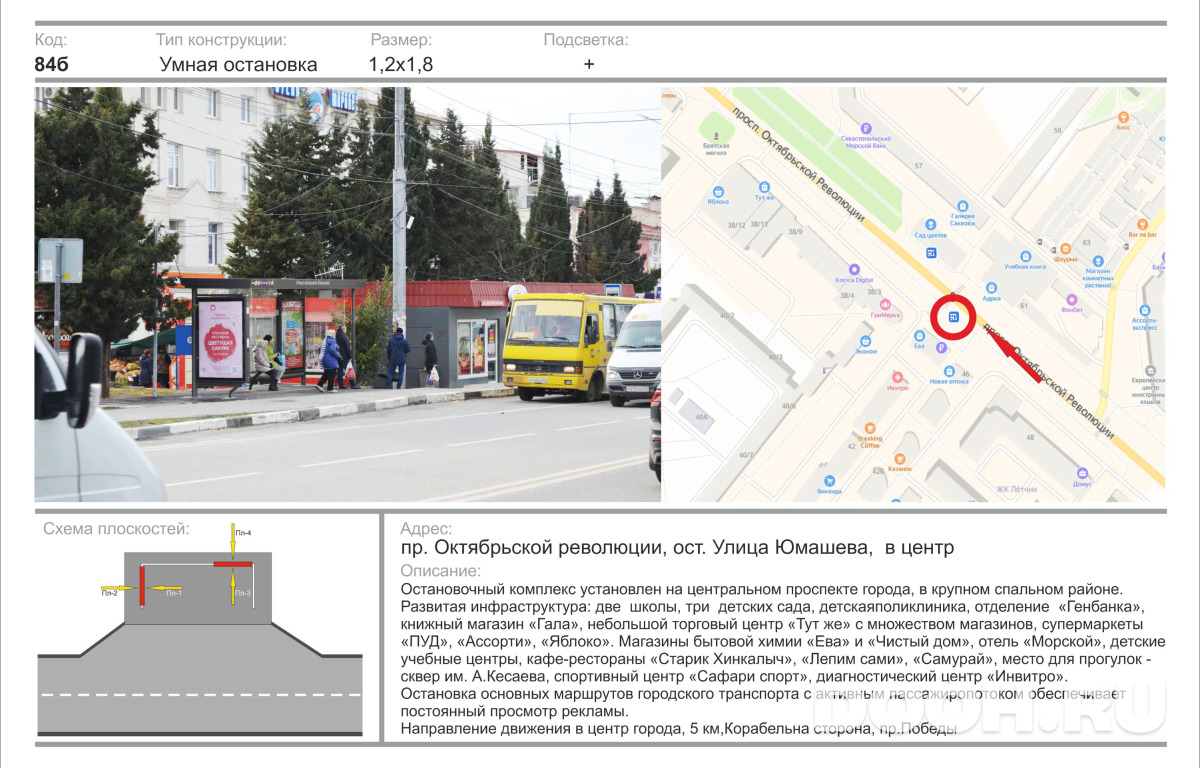This screenshot has width=1200, height=768.
Task: Select the Пл-3 label in the scheme
Action: [x=243, y=594]
